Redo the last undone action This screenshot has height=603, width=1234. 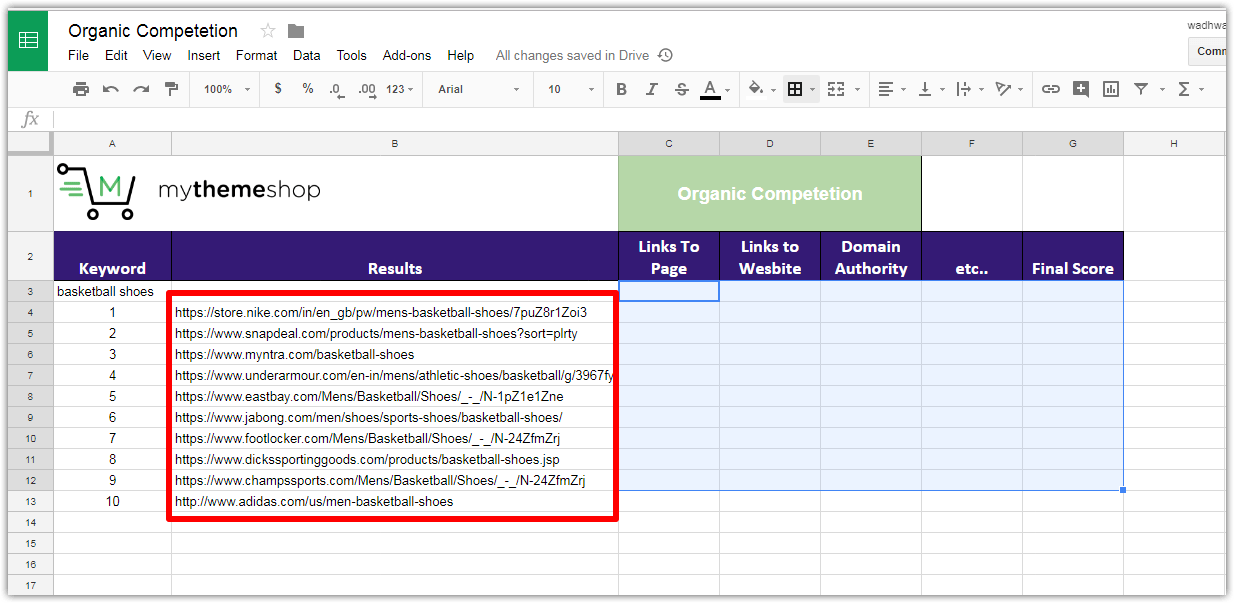141,89
